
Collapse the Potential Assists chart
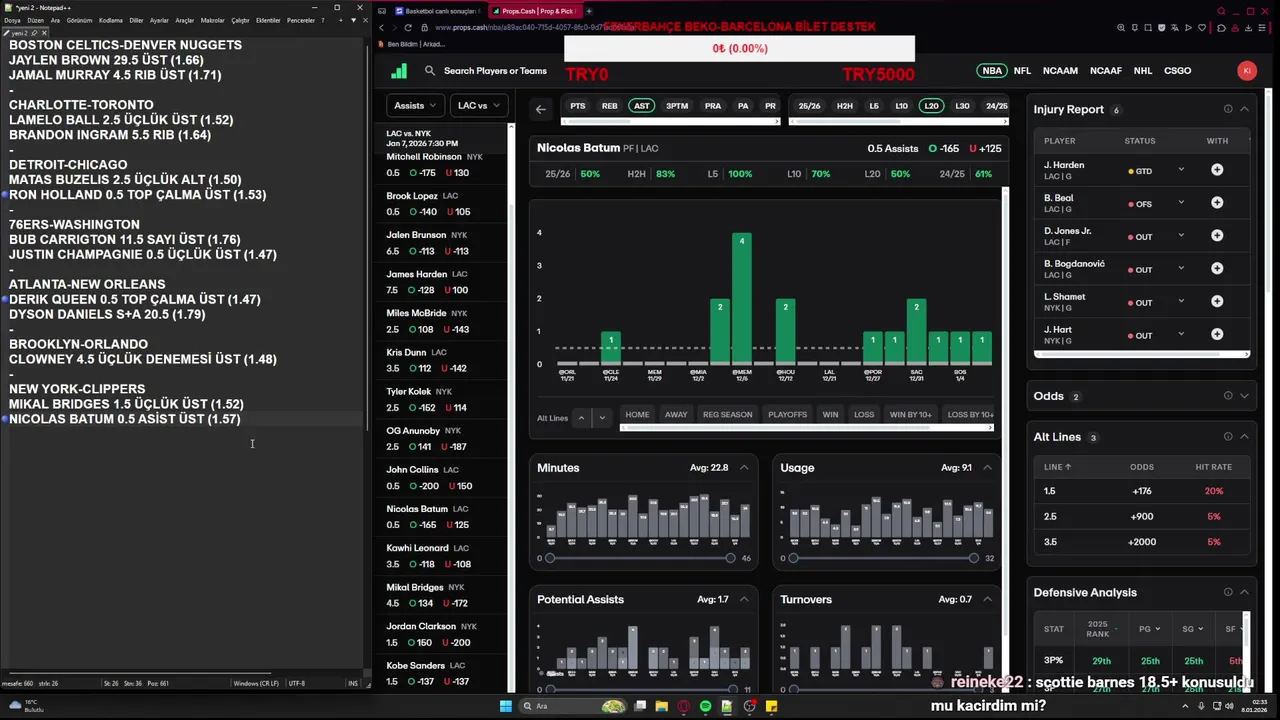tap(744, 600)
